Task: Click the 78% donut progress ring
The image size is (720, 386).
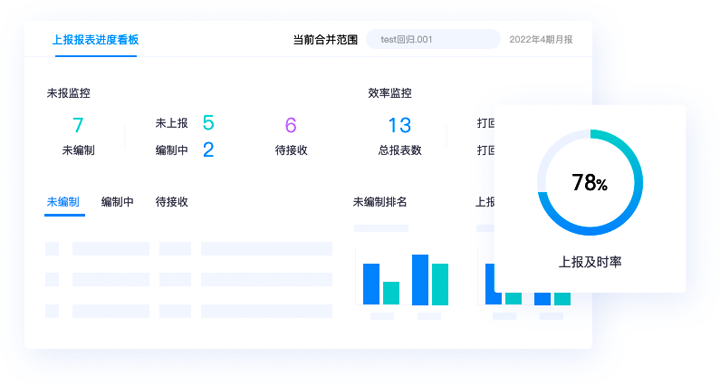Action: coord(590,182)
